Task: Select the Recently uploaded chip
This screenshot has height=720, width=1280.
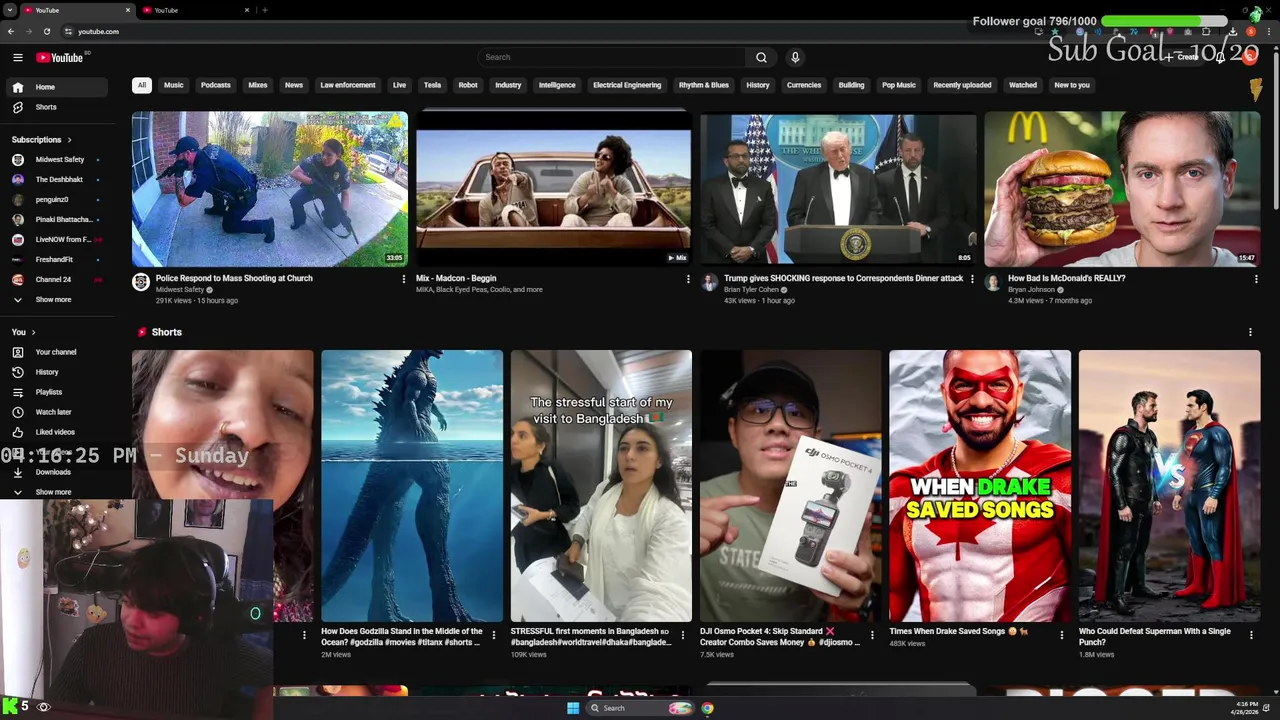Action: point(962,85)
